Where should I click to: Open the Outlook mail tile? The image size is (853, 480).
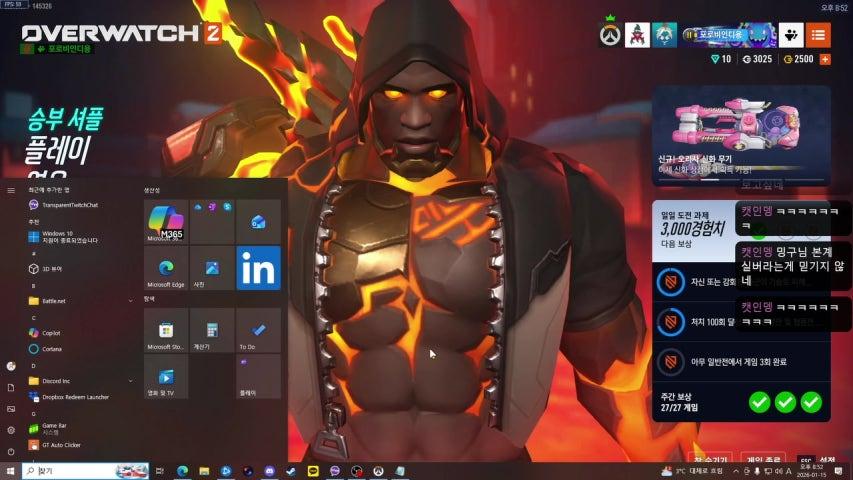(258, 221)
